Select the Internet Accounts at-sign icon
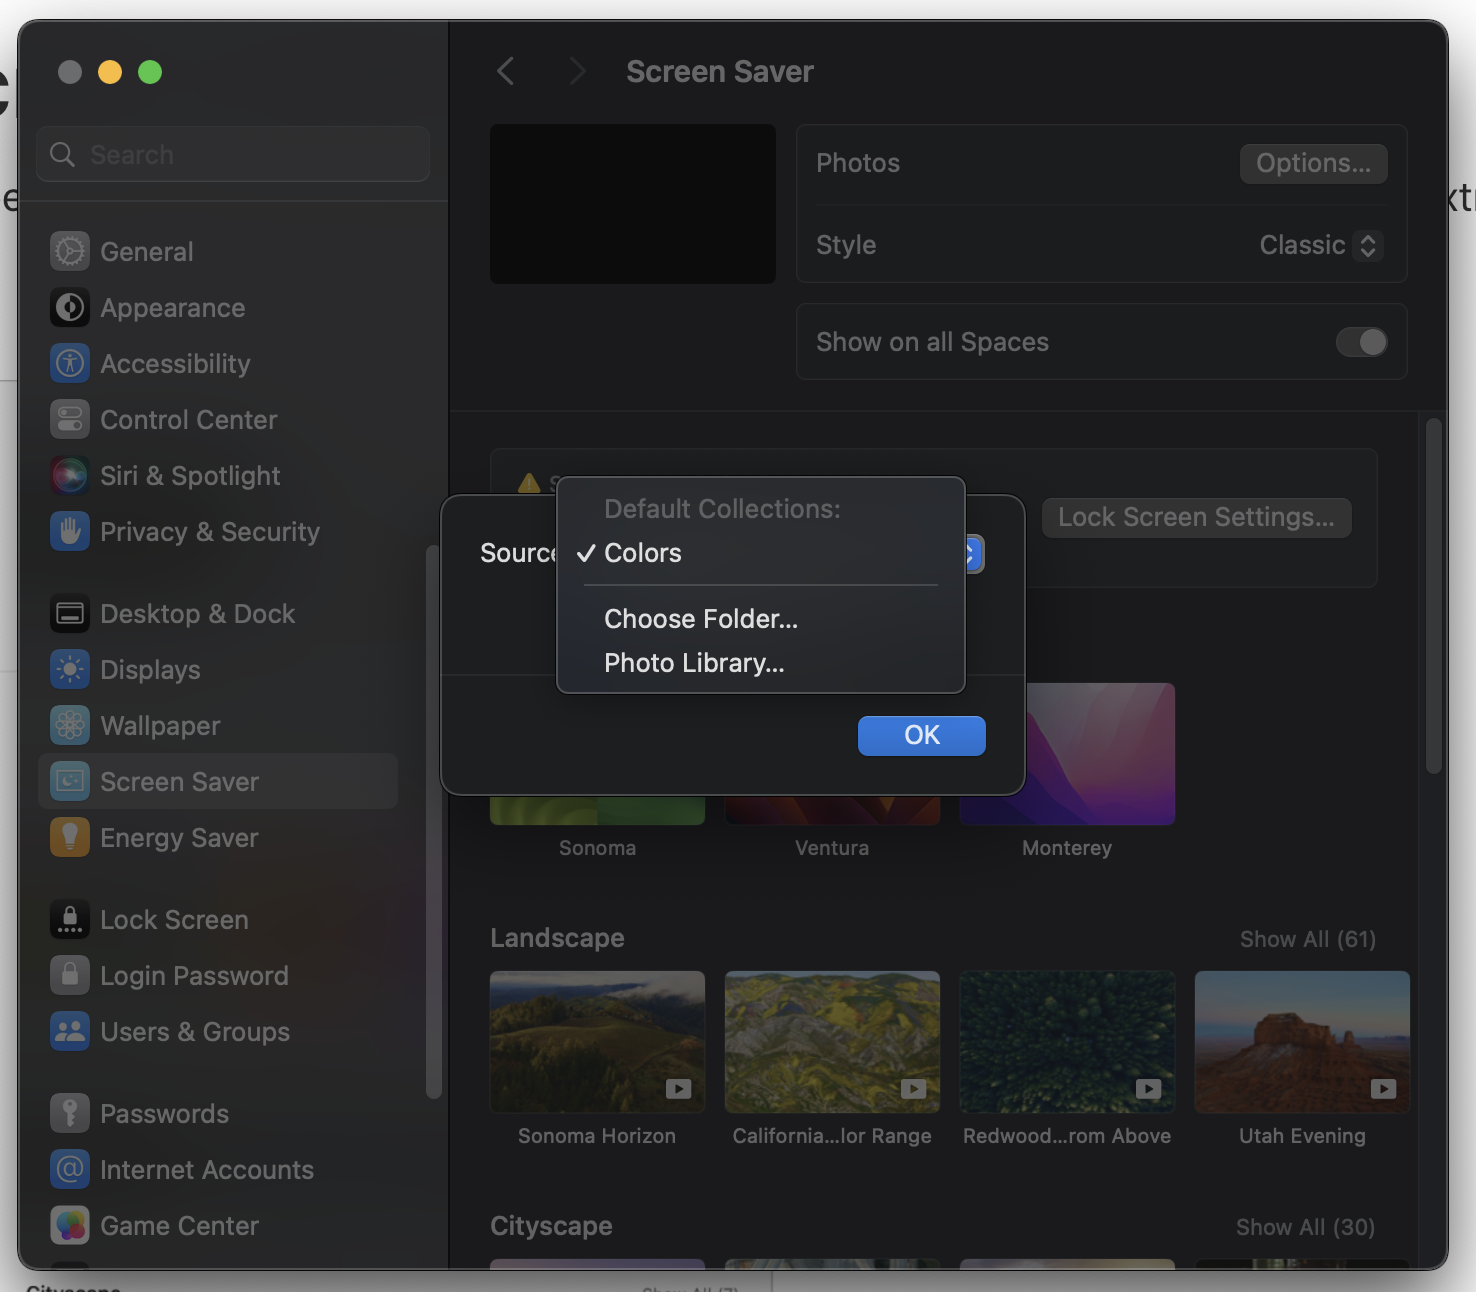 70,1170
